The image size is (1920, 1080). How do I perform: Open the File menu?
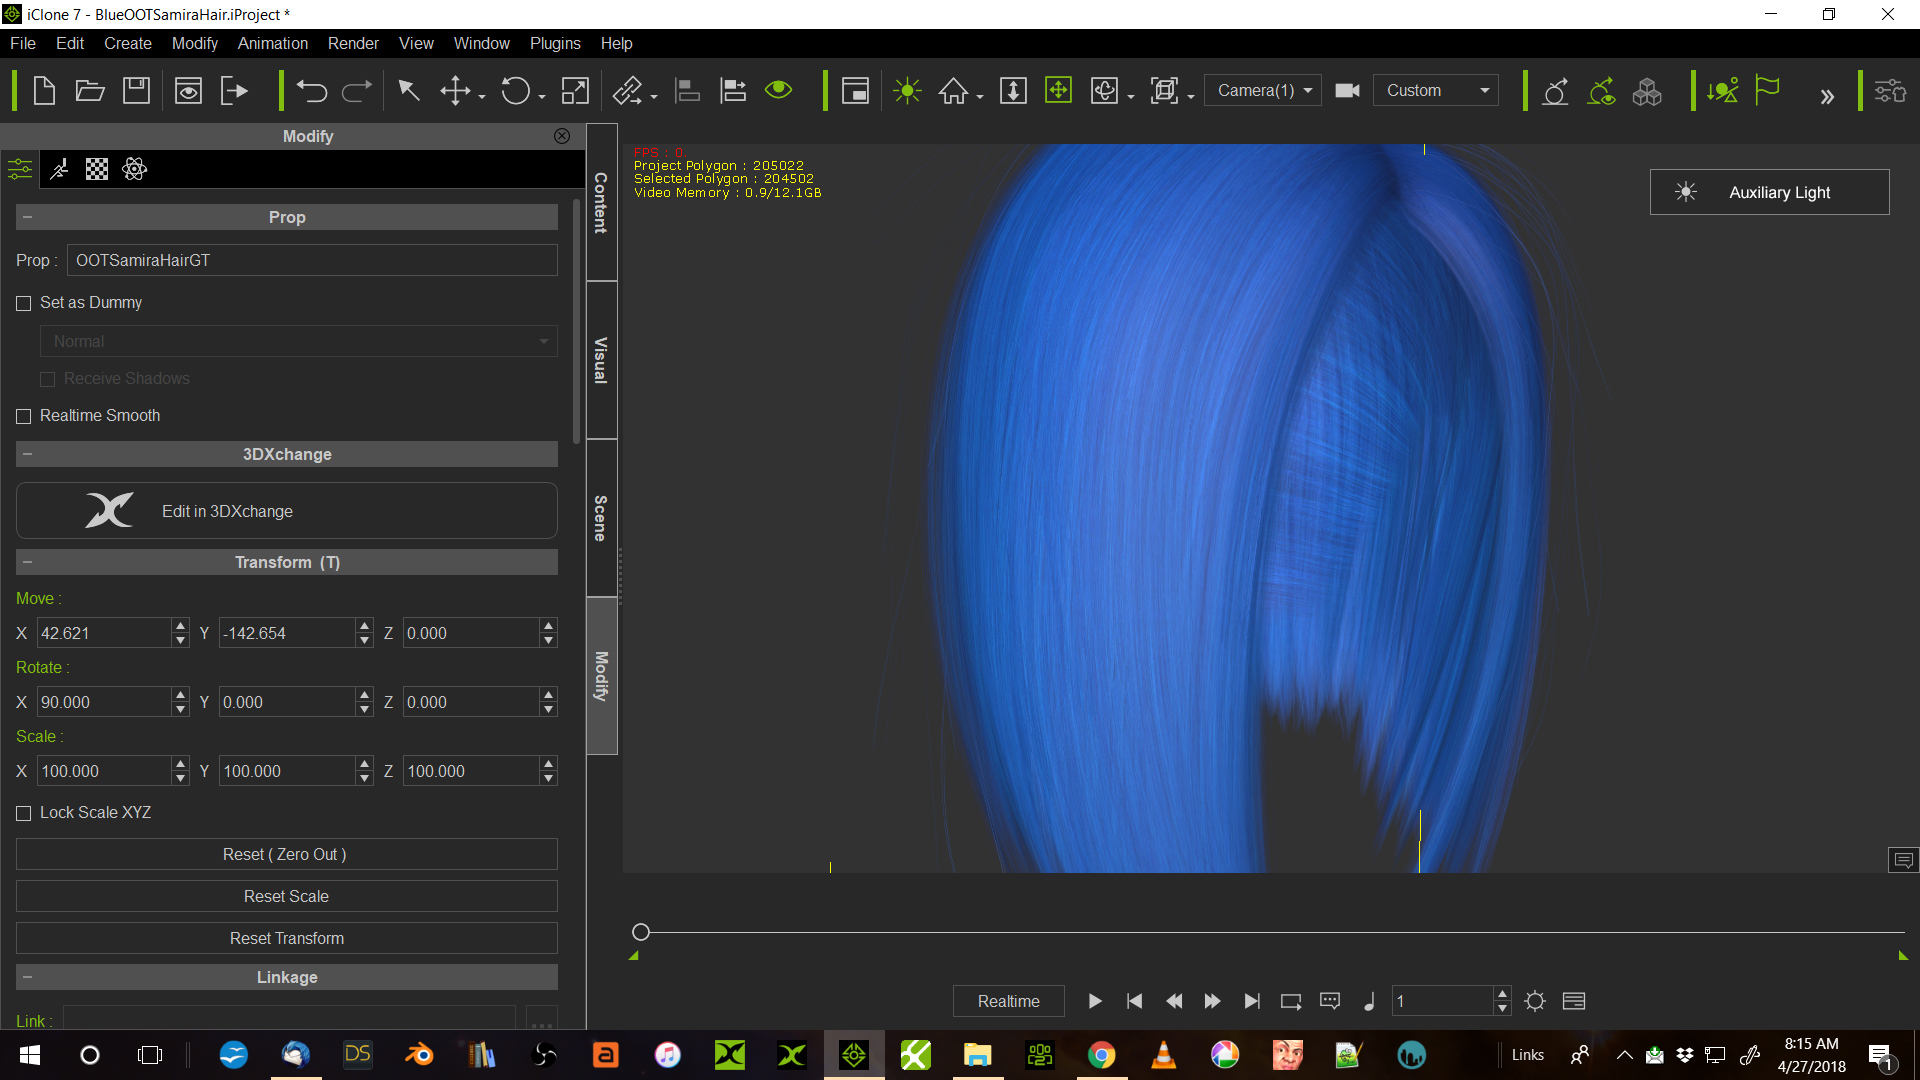pos(22,44)
